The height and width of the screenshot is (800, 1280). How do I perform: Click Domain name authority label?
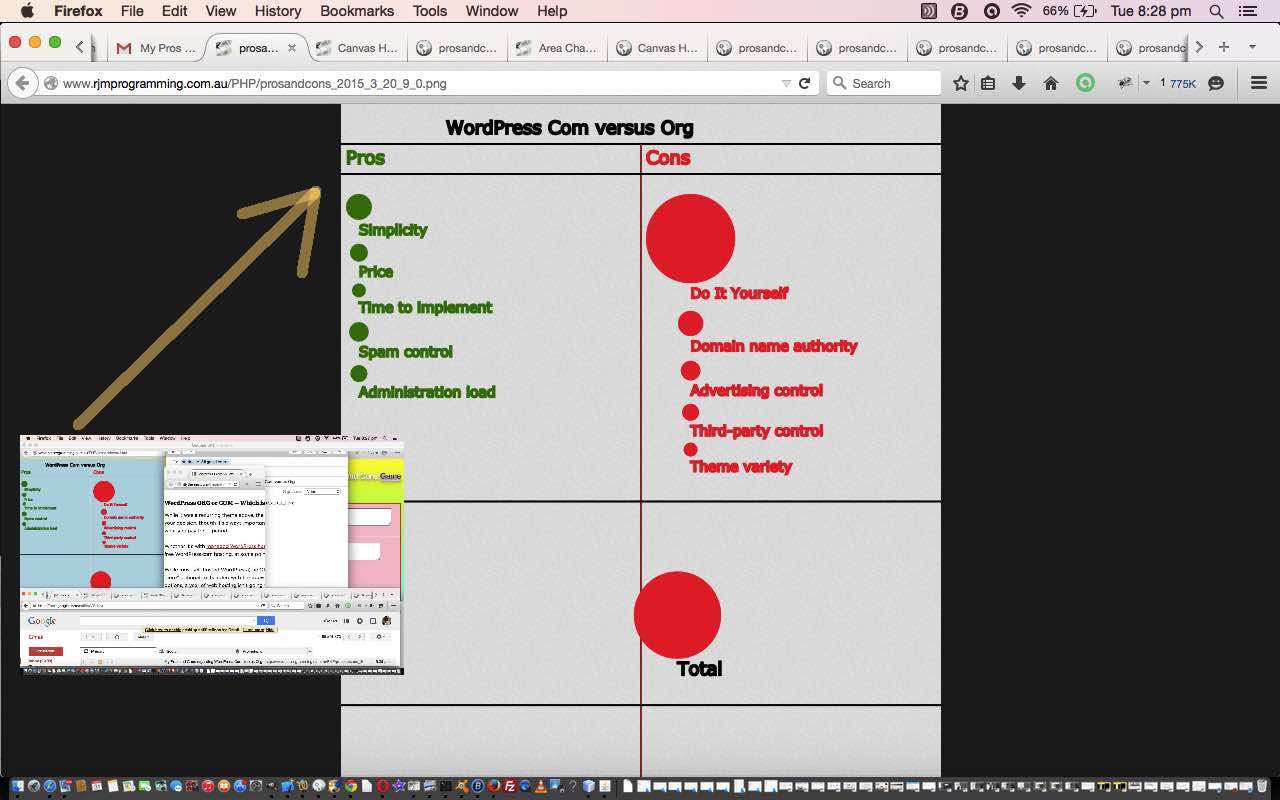point(774,346)
